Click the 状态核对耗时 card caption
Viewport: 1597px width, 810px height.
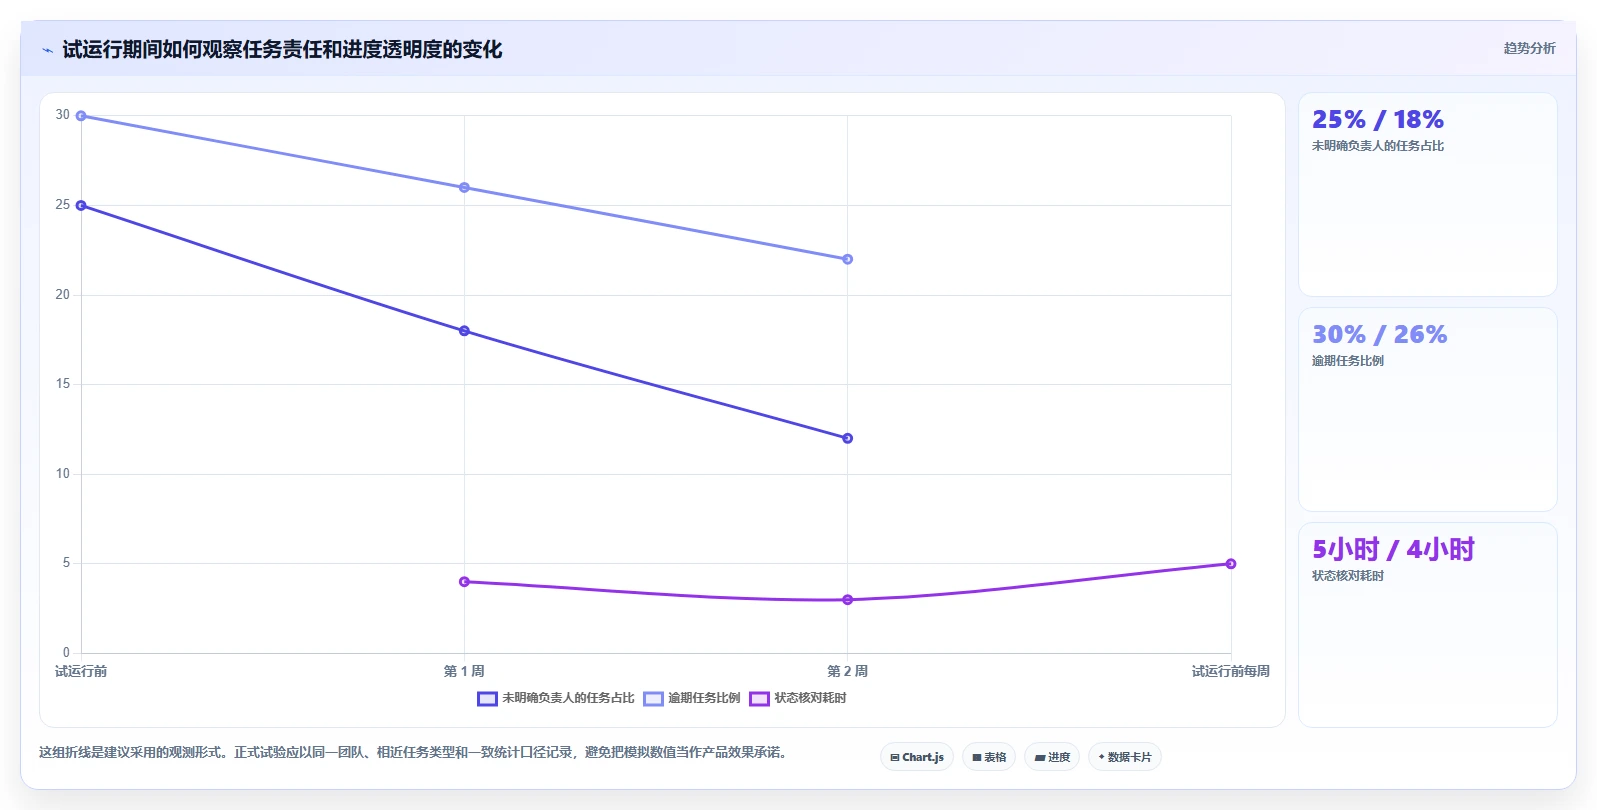tap(1348, 576)
